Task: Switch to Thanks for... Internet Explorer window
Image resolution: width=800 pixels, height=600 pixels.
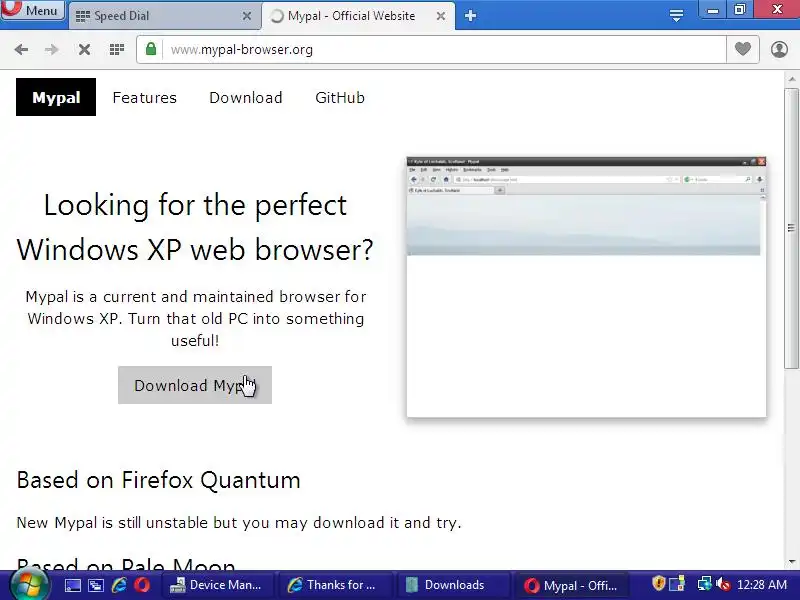Action: (334, 585)
